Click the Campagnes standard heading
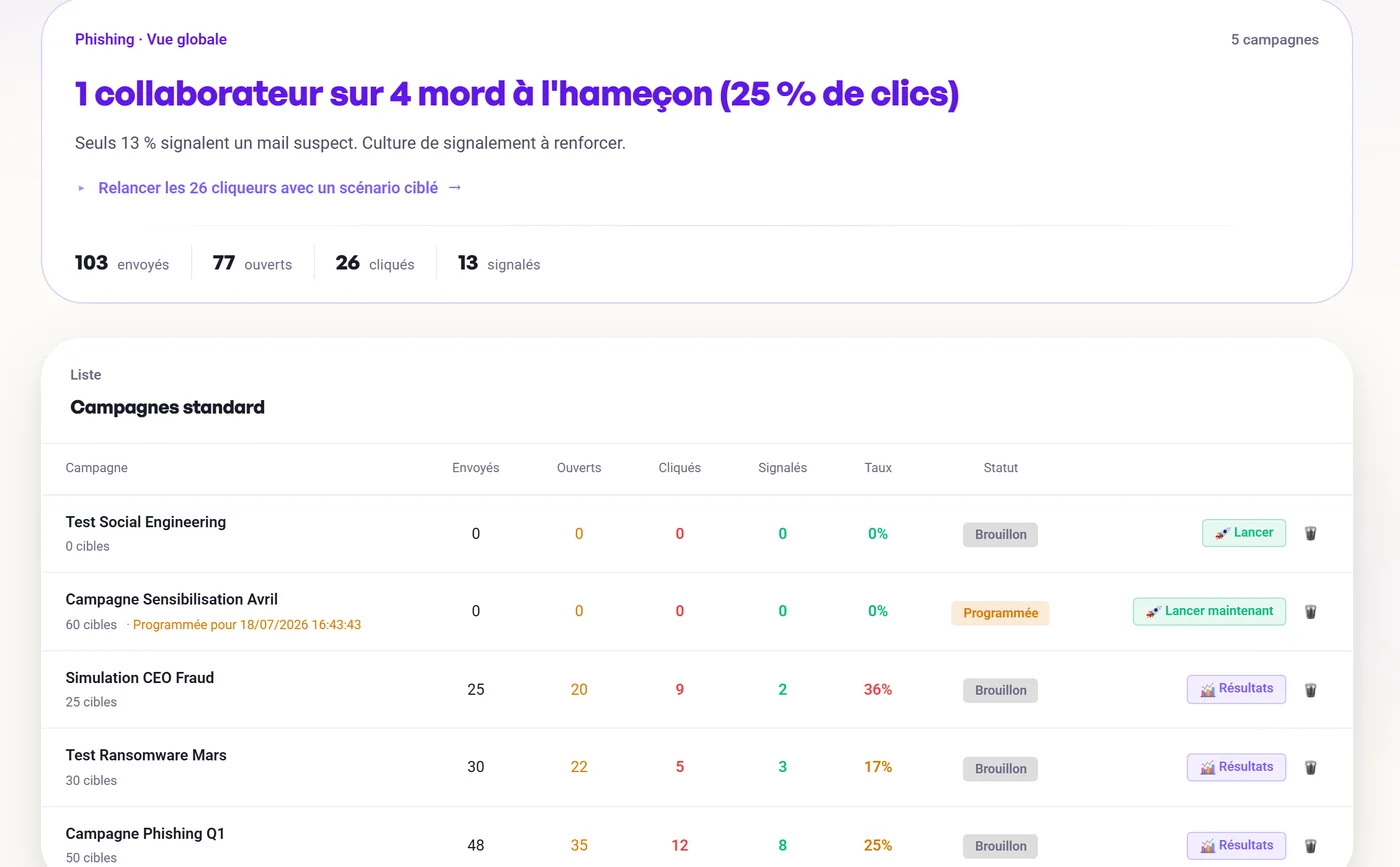Screen dimensions: 1400x867 coord(167,407)
